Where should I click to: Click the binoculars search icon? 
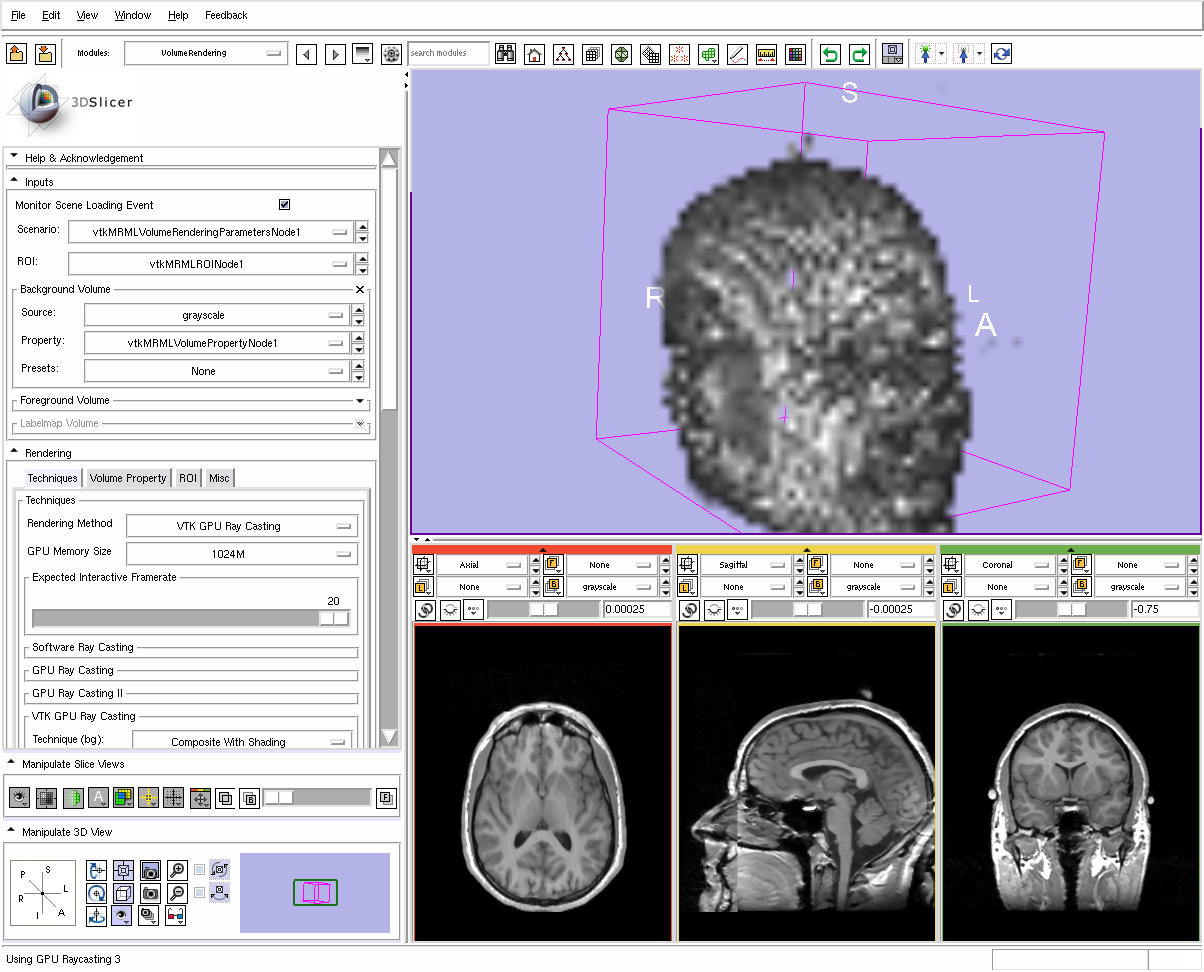506,54
